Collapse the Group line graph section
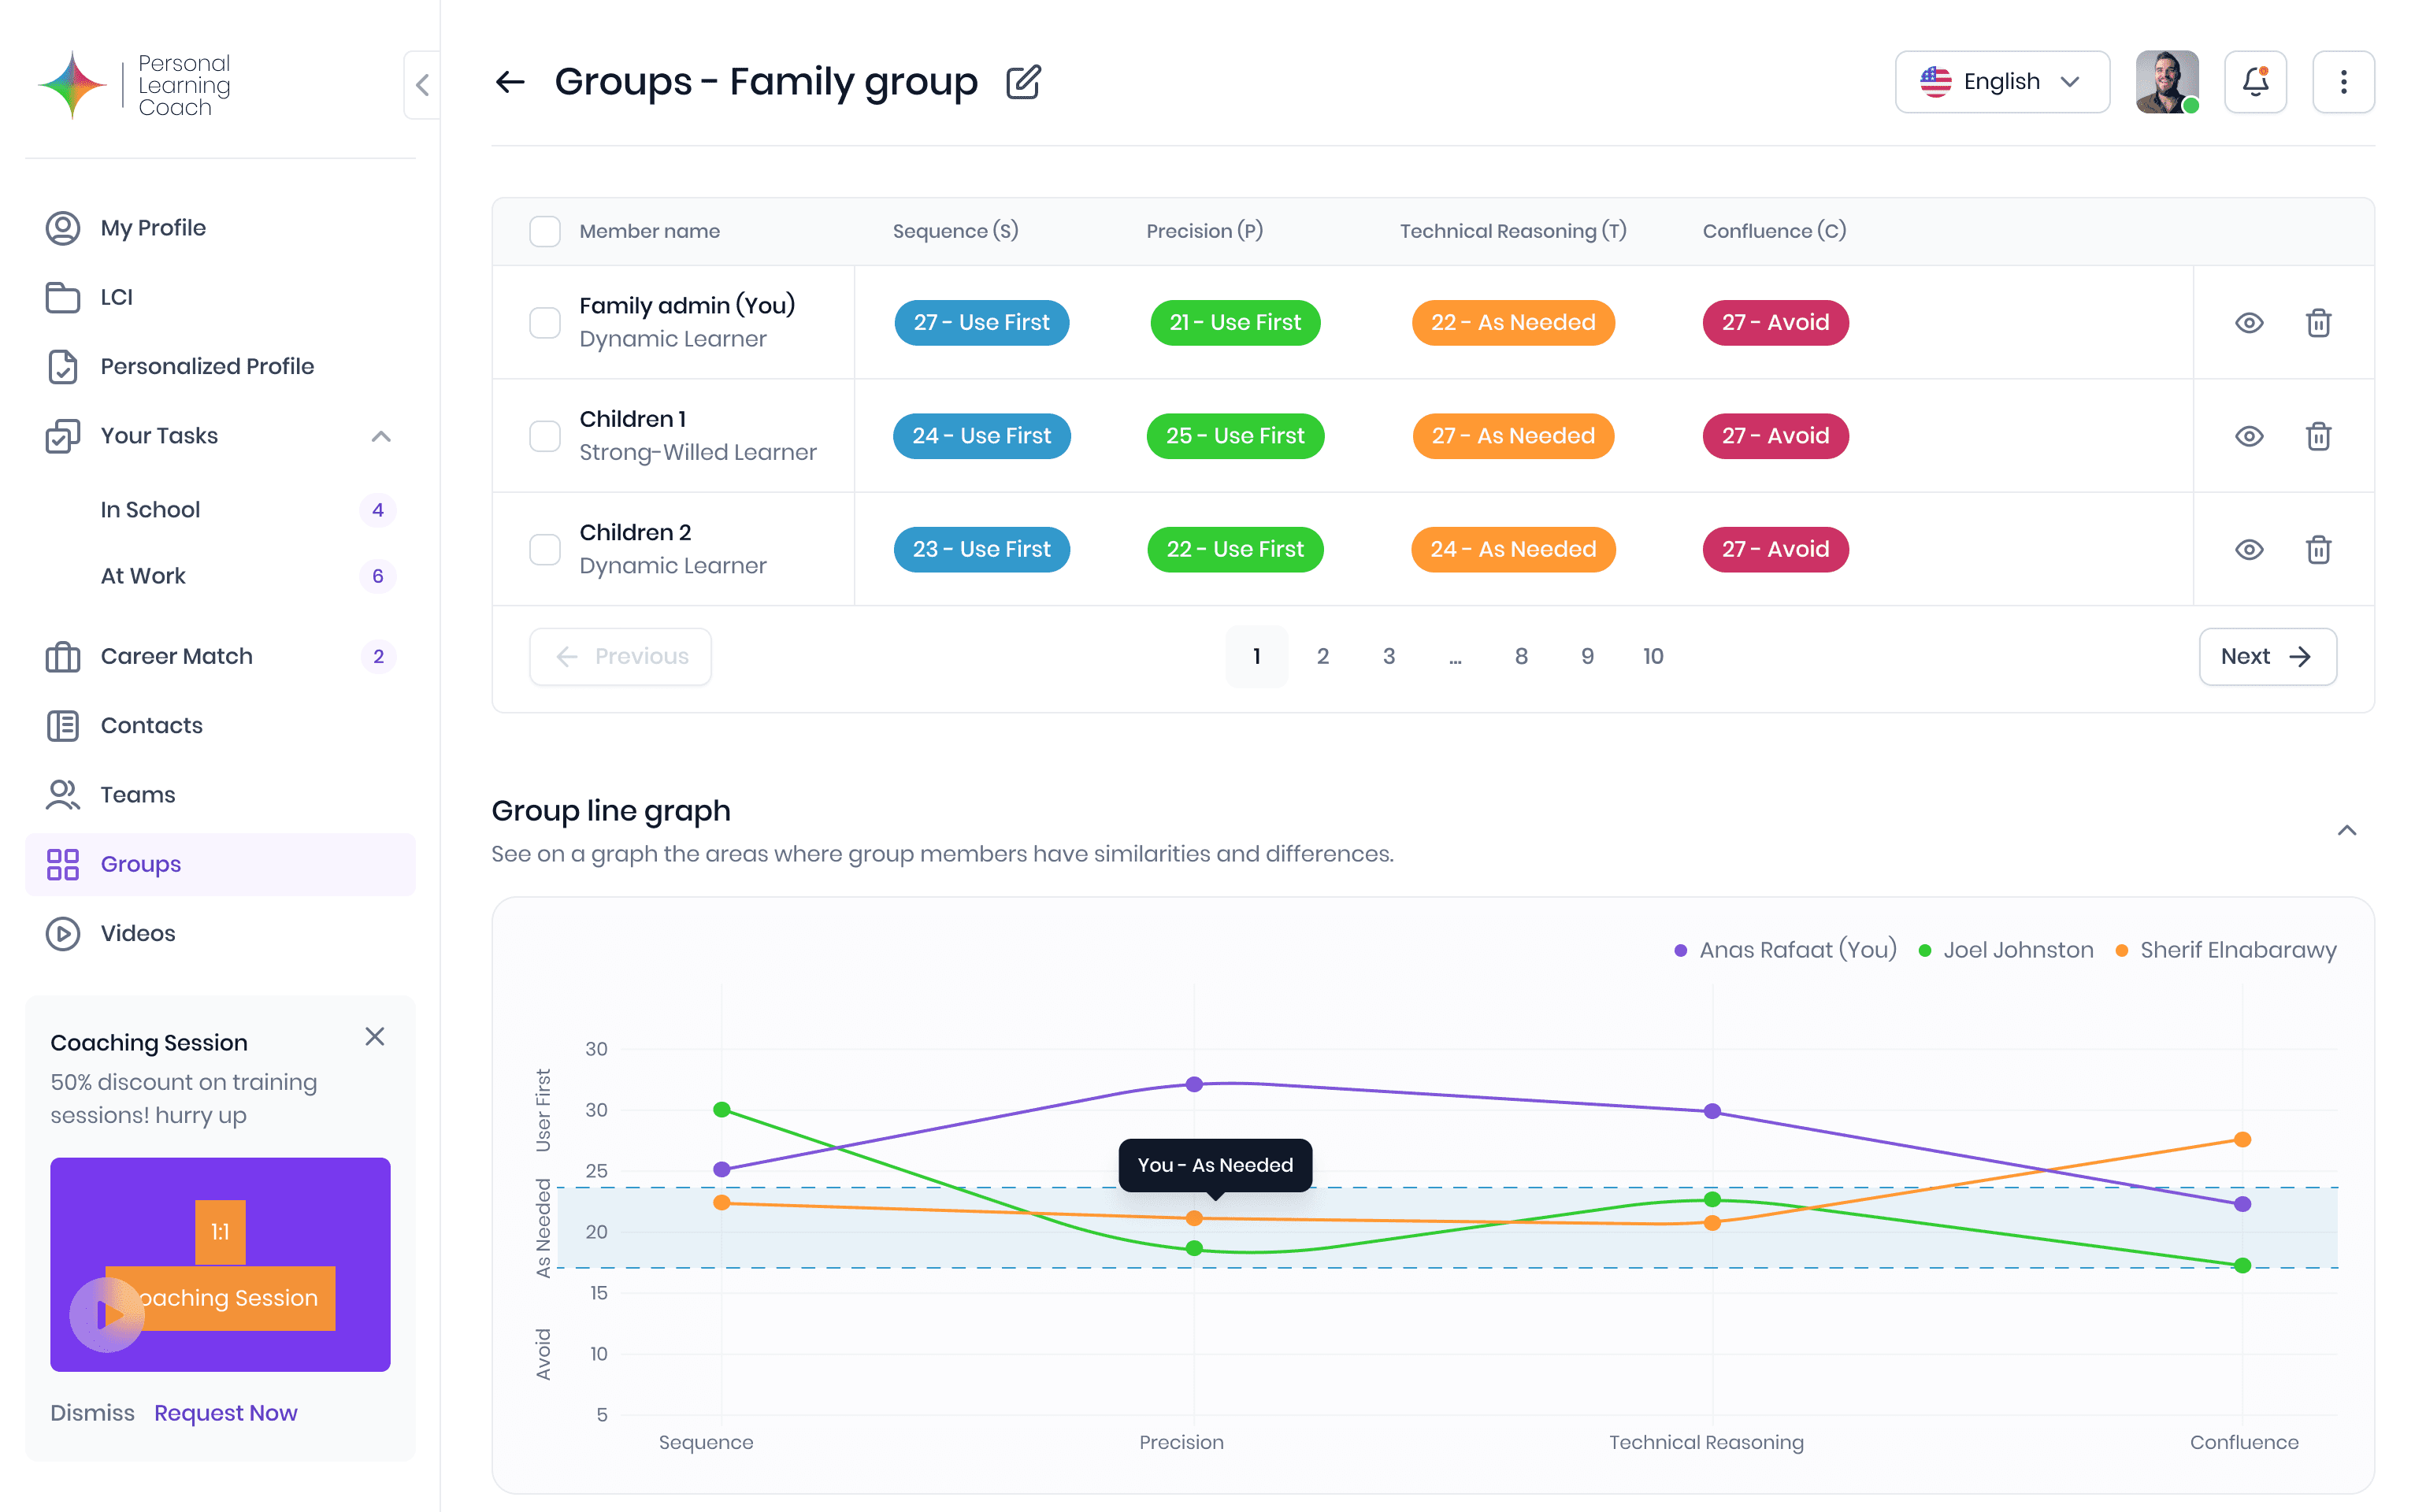This screenshot has width=2426, height=1512. tap(2346, 831)
